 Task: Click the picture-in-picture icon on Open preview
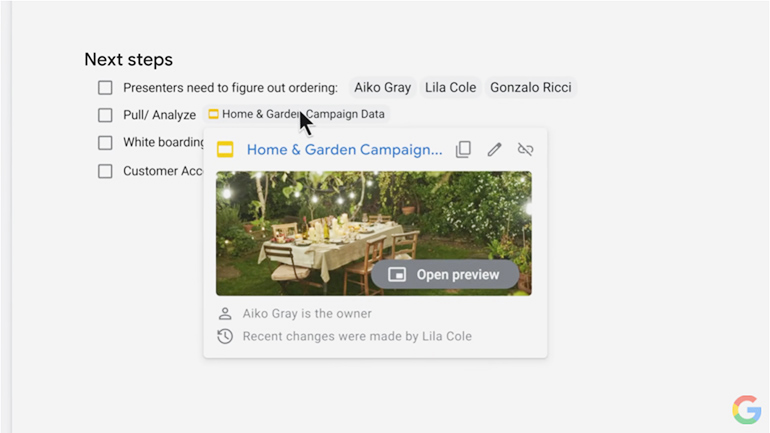(x=397, y=274)
